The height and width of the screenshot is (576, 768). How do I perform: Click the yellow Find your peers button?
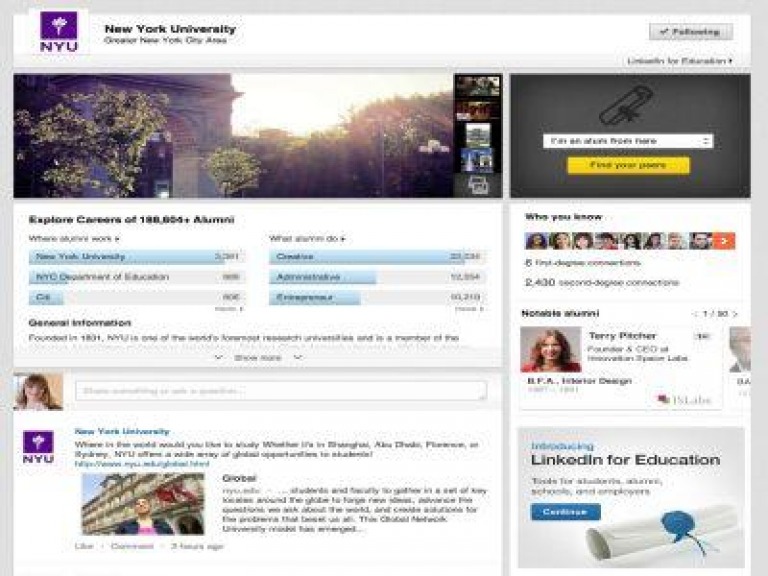coord(627,165)
